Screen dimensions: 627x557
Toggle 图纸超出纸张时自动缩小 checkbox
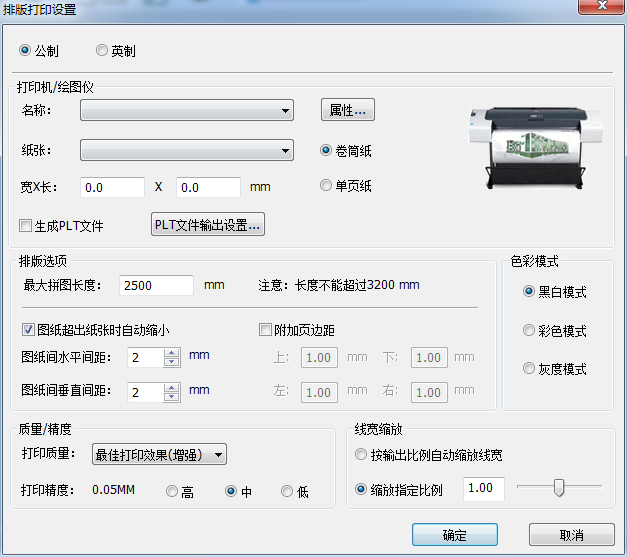coord(28,328)
